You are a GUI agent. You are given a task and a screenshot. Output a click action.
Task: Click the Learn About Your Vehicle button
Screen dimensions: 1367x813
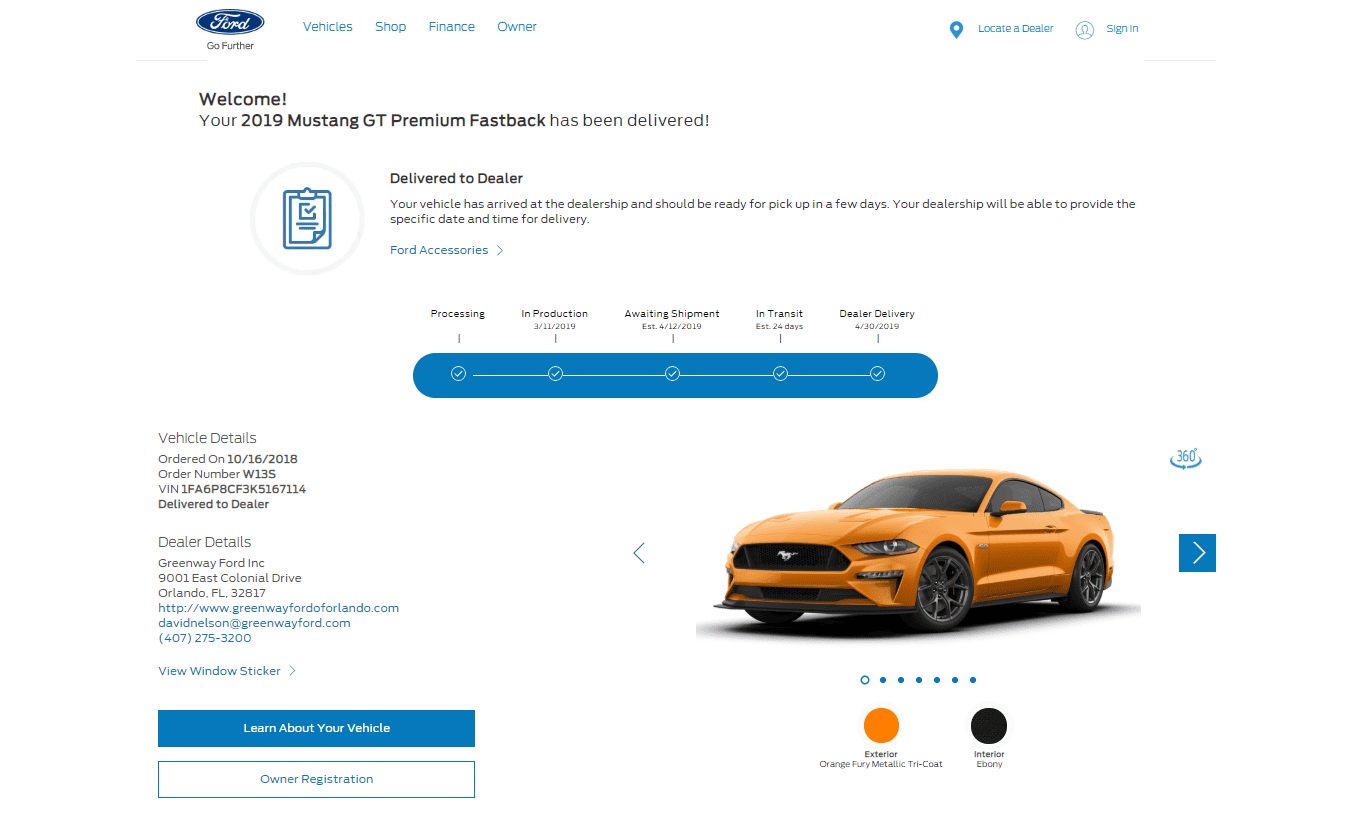pyautogui.click(x=316, y=728)
